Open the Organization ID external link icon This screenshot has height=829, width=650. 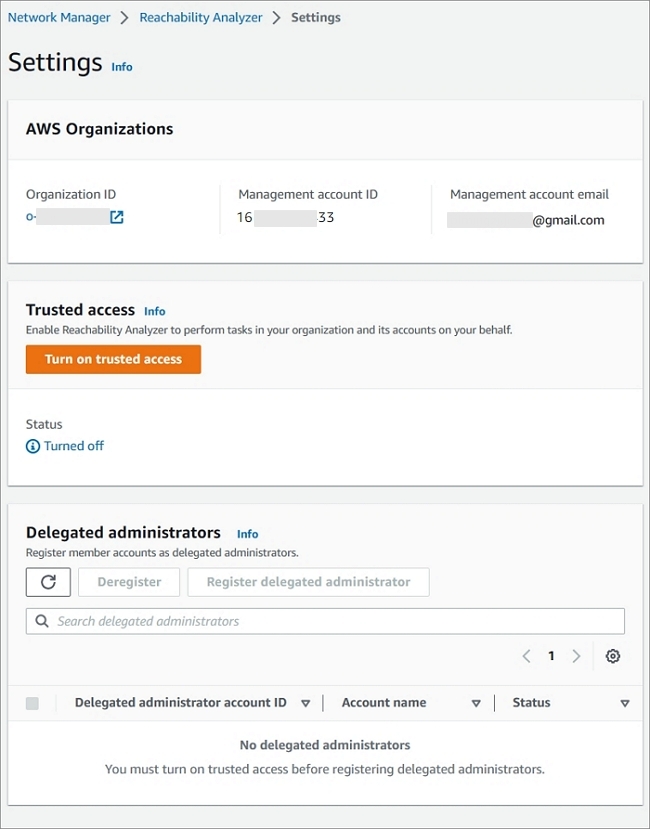click(x=116, y=217)
